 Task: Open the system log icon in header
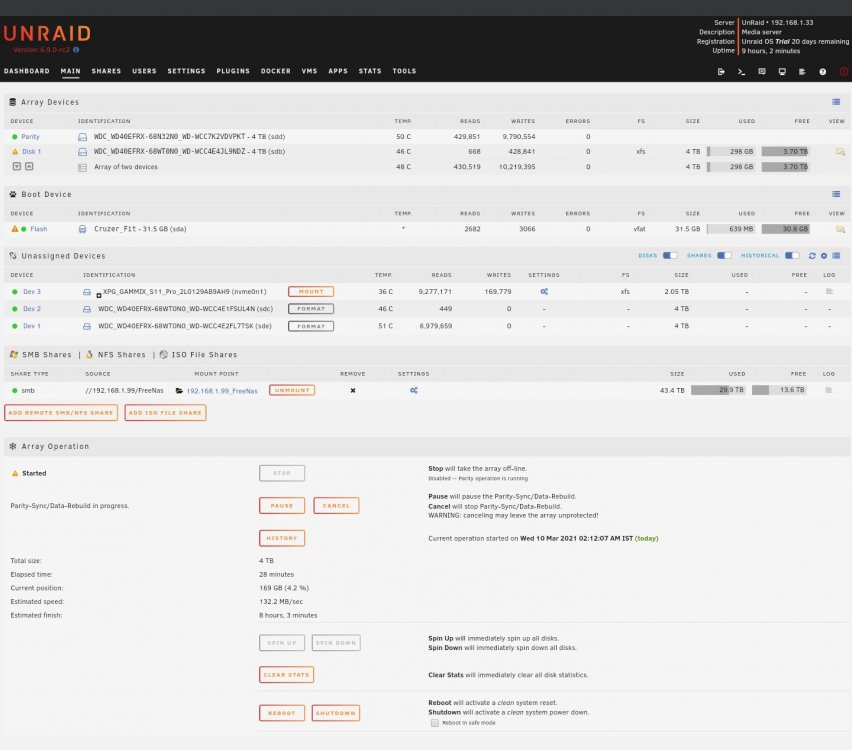(802, 72)
